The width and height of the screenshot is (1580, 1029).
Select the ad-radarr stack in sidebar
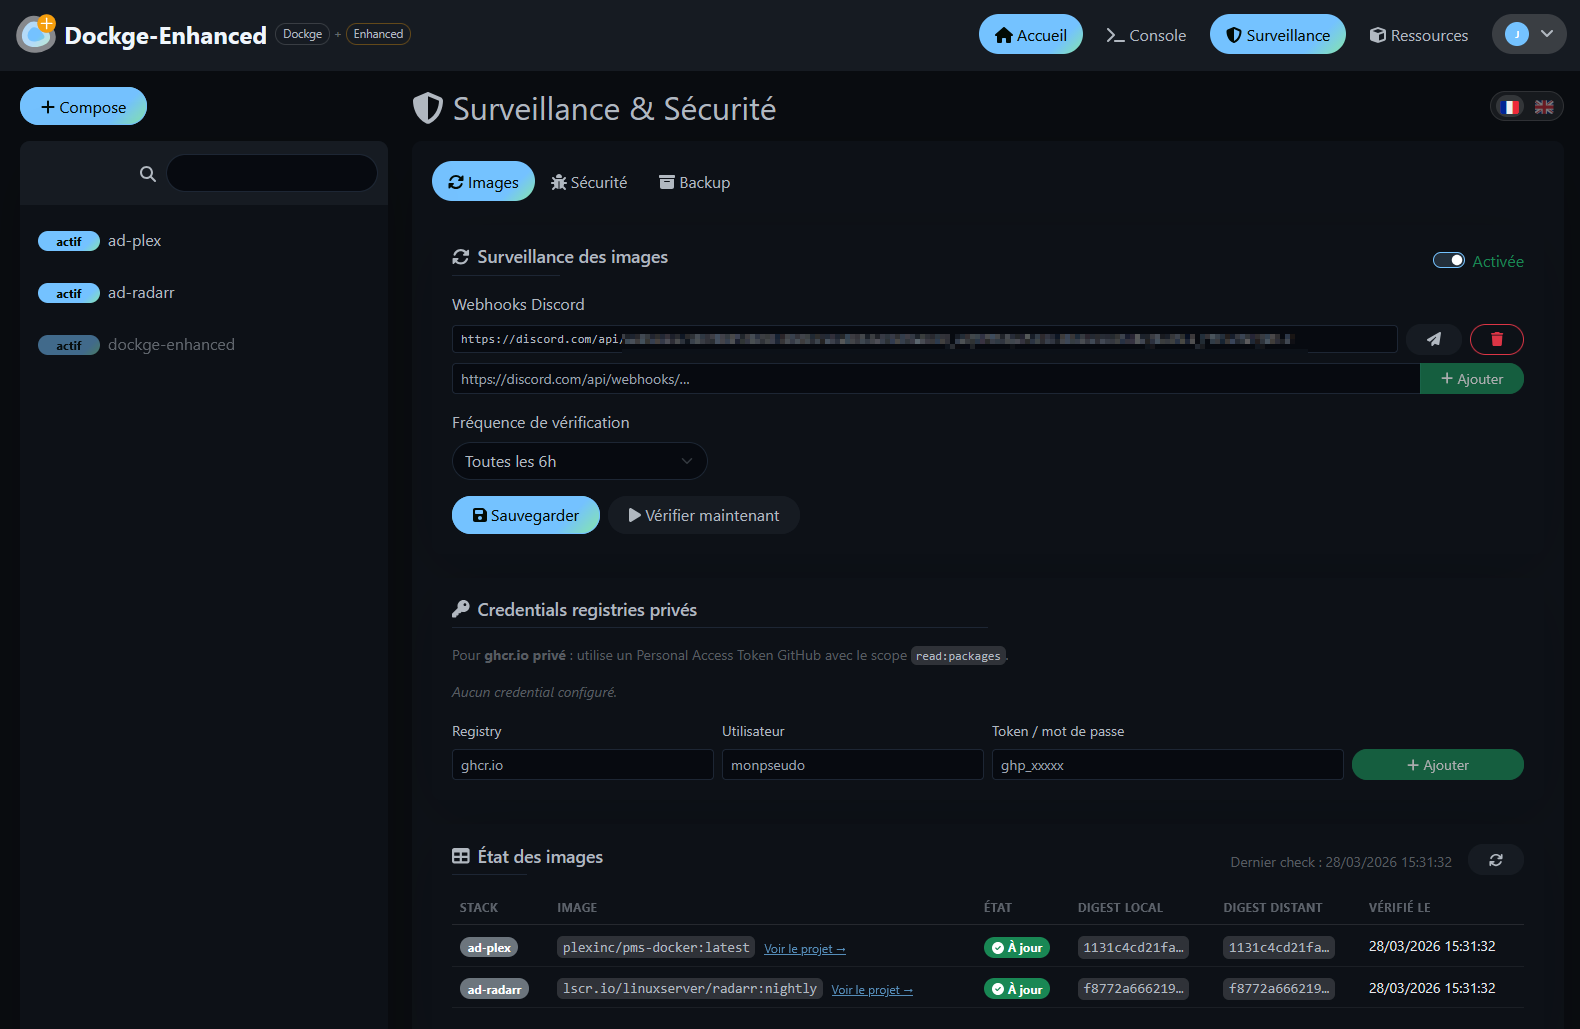click(x=141, y=293)
